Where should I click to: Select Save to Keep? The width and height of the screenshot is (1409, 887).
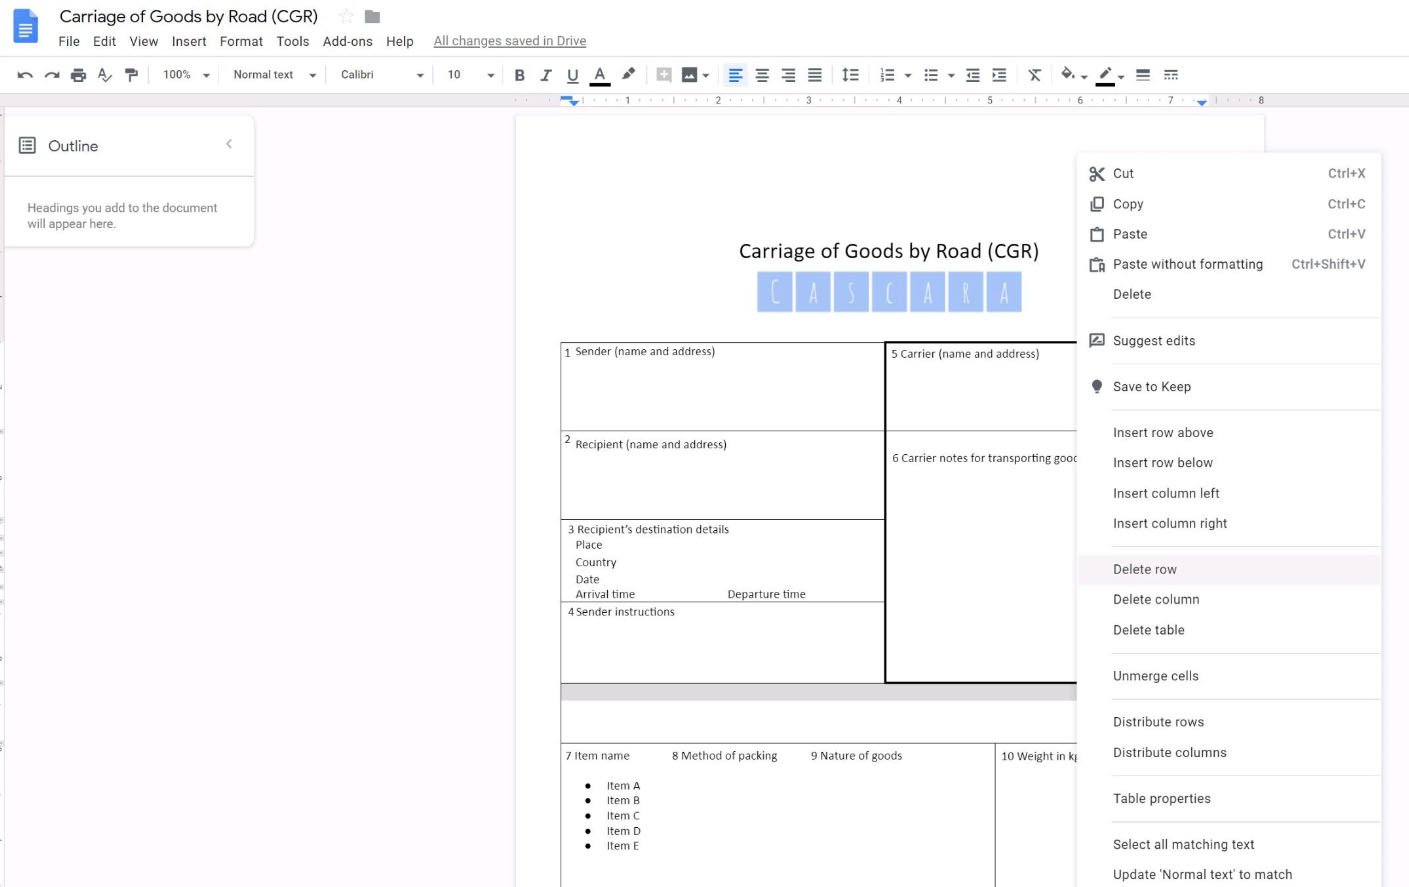tap(1229, 386)
